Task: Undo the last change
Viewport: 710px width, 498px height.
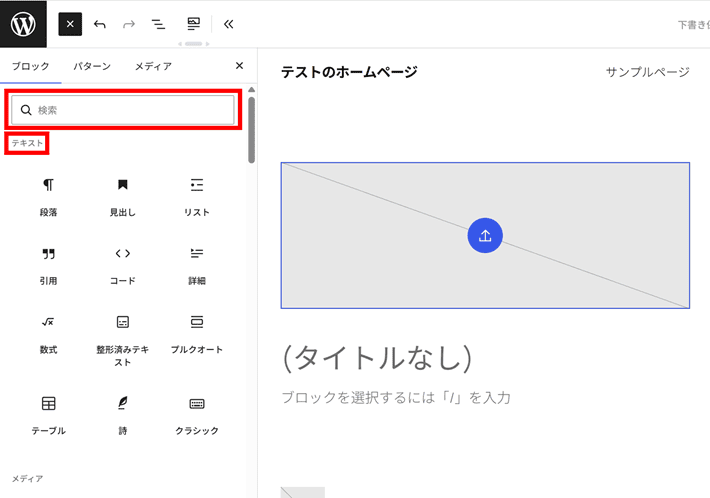Action: [100, 24]
